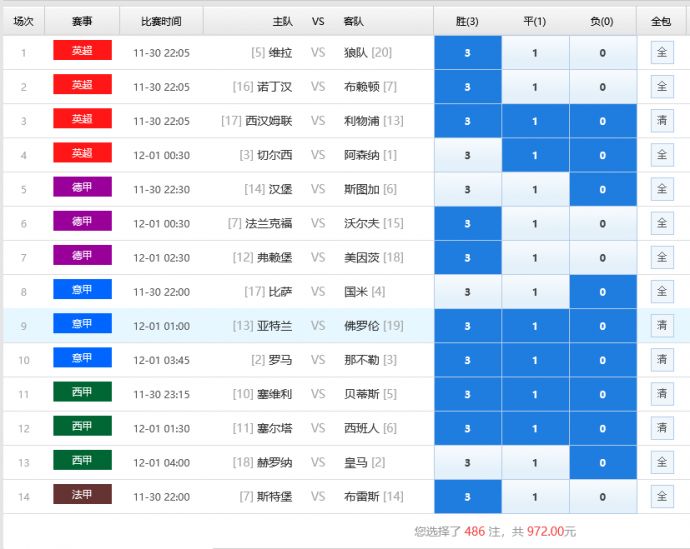The image size is (690, 549).
Task: Toggle draw (1) for 切尔西 vs 阿森纳
Action: [535, 155]
